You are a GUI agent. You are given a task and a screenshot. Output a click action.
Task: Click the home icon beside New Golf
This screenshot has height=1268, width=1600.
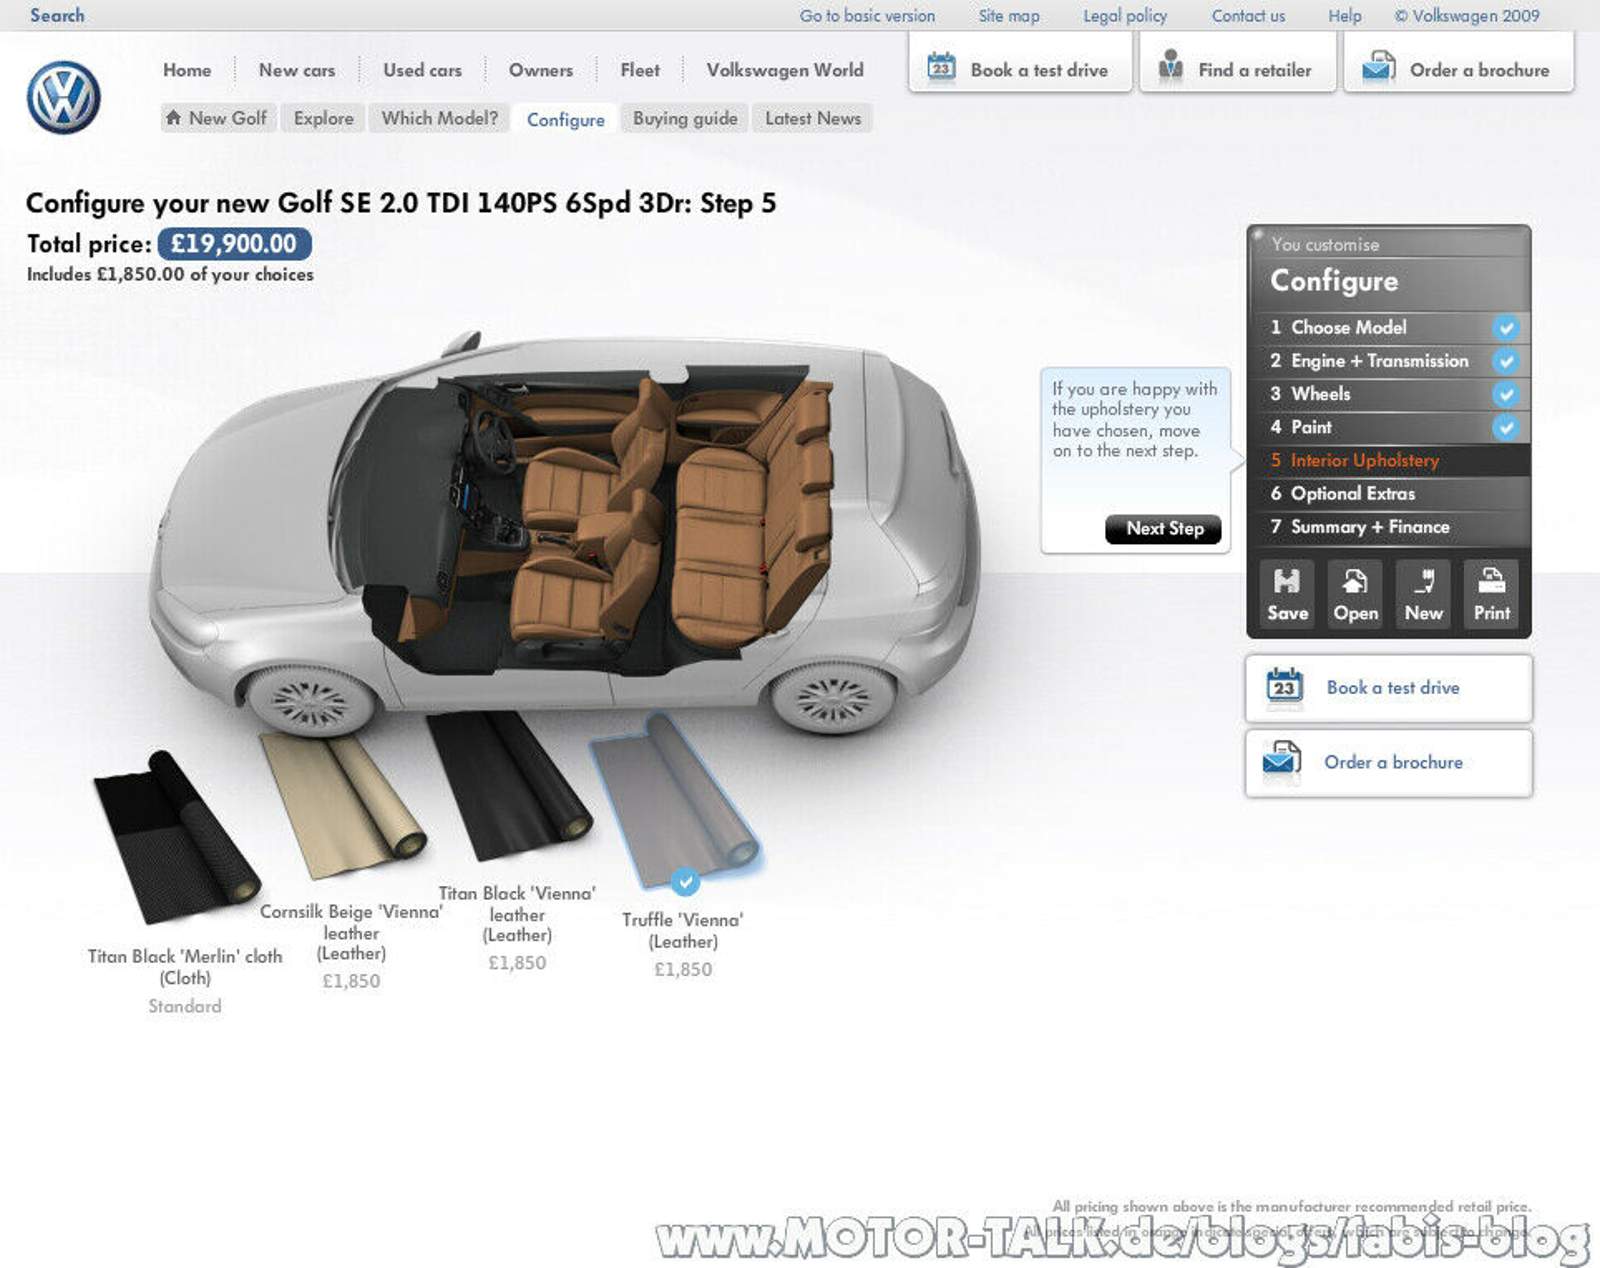[x=174, y=117]
